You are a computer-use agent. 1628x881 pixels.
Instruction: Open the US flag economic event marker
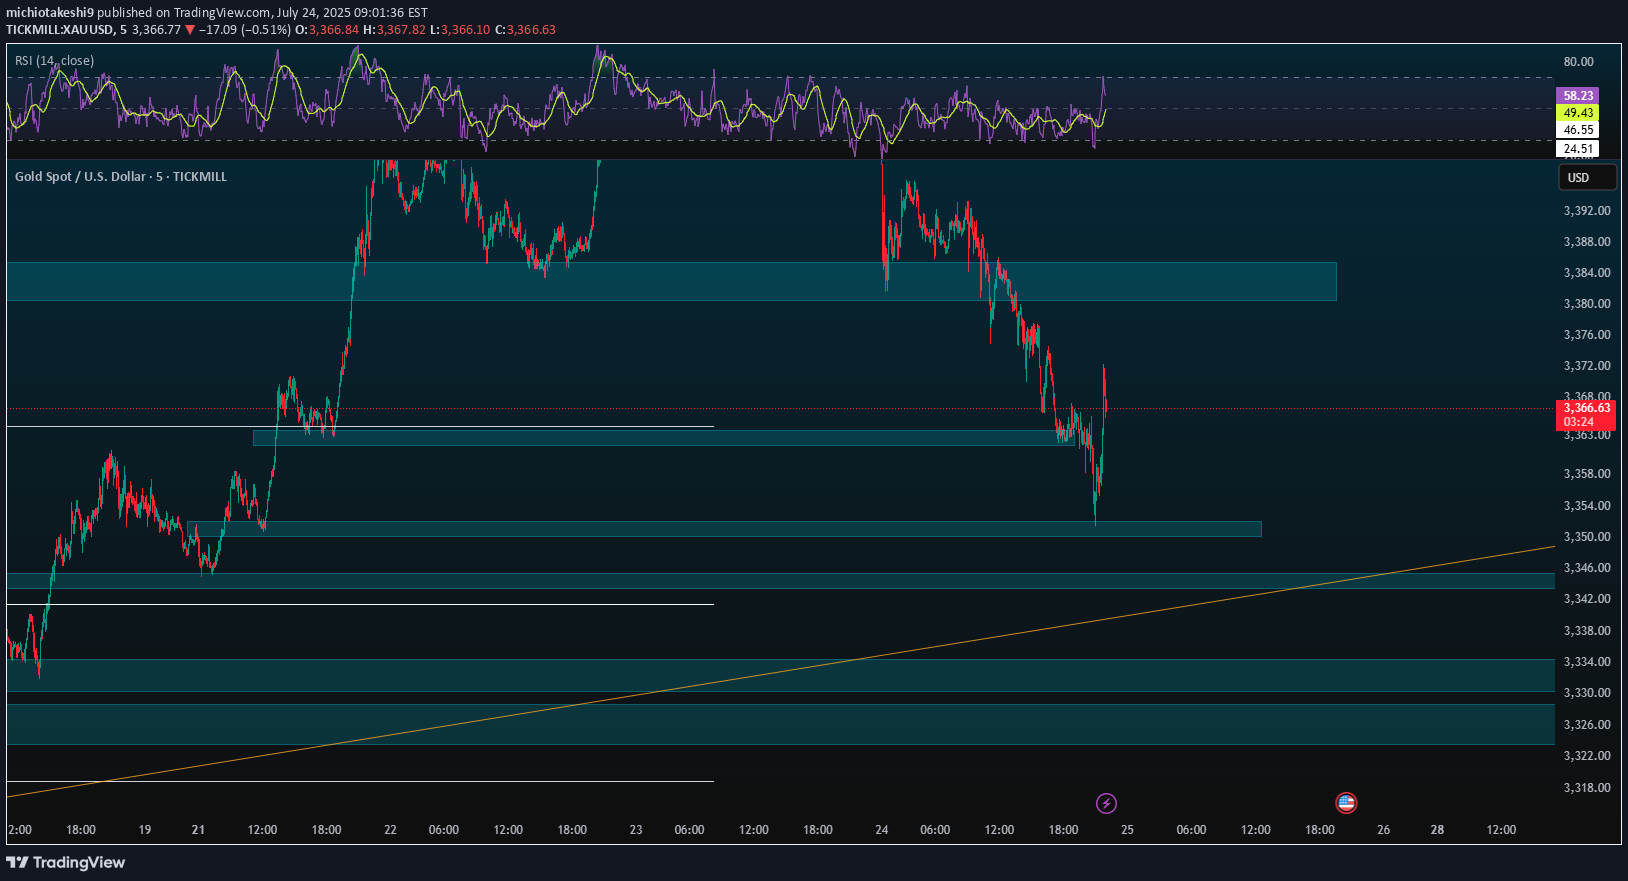(x=1346, y=803)
